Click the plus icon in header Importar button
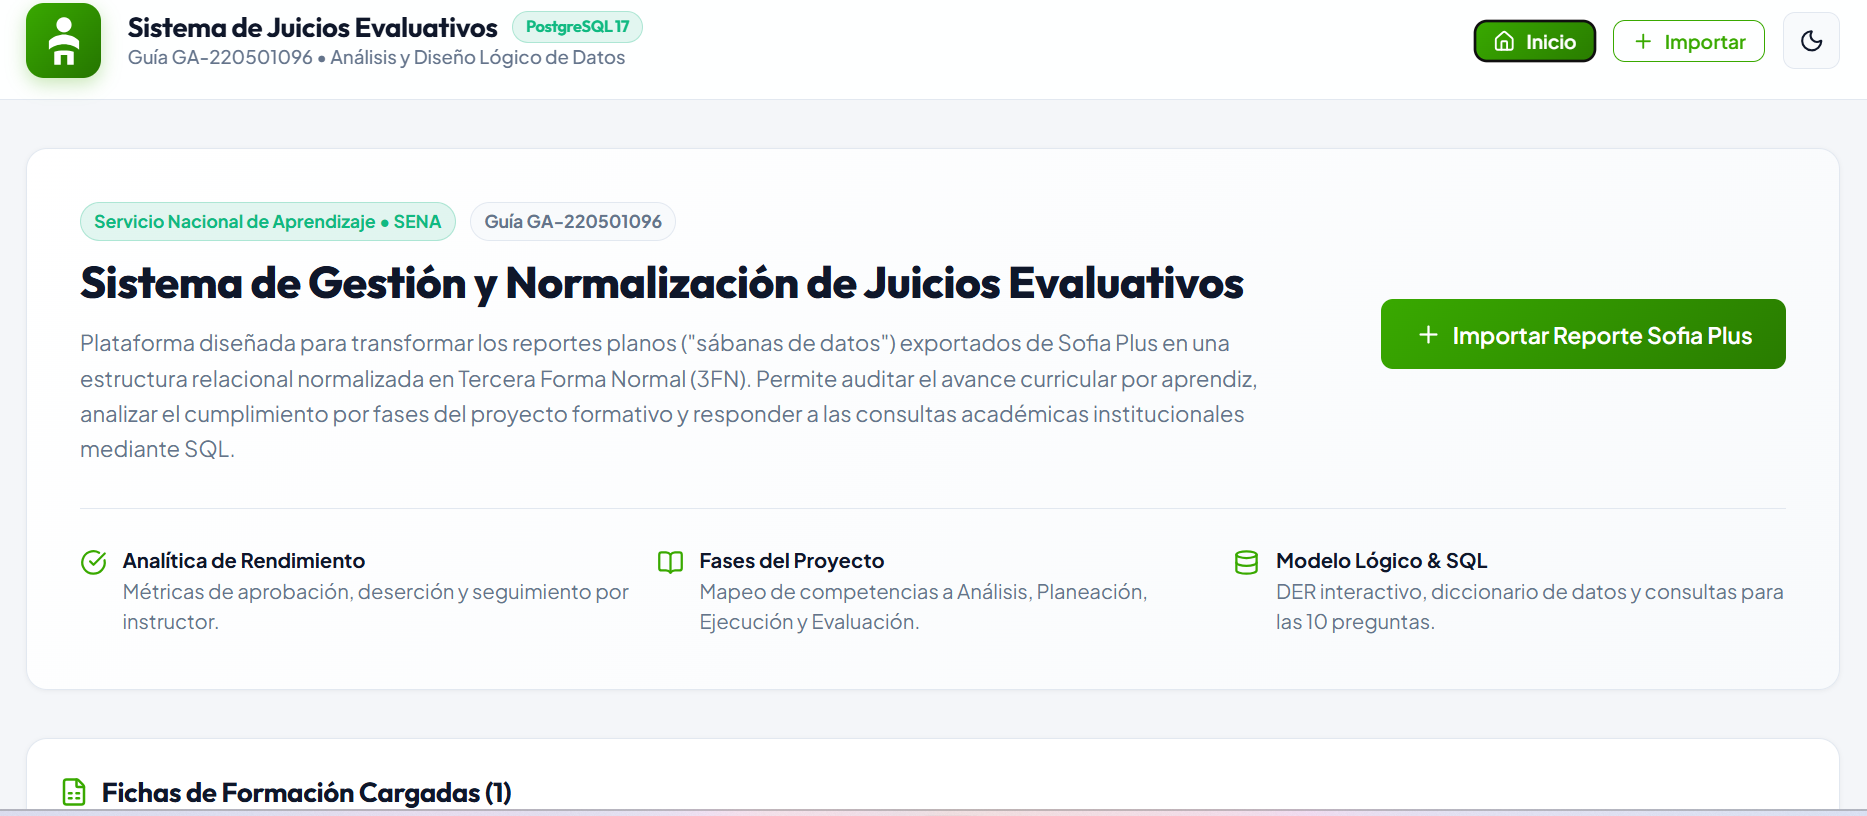 click(x=1643, y=41)
